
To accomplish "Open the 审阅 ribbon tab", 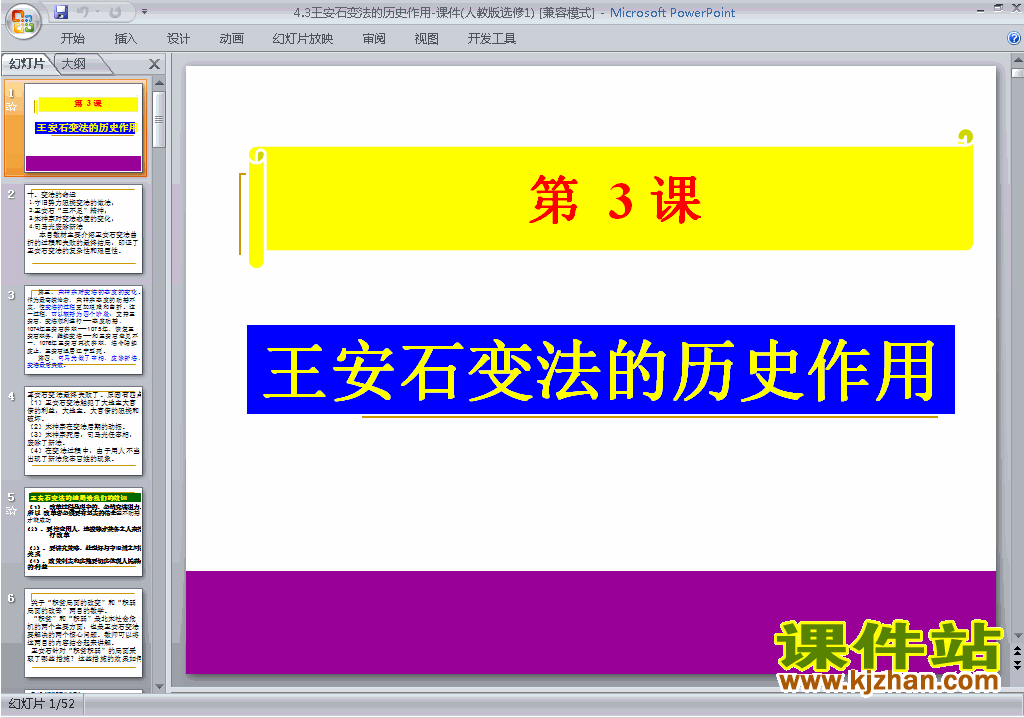I will [x=374, y=39].
